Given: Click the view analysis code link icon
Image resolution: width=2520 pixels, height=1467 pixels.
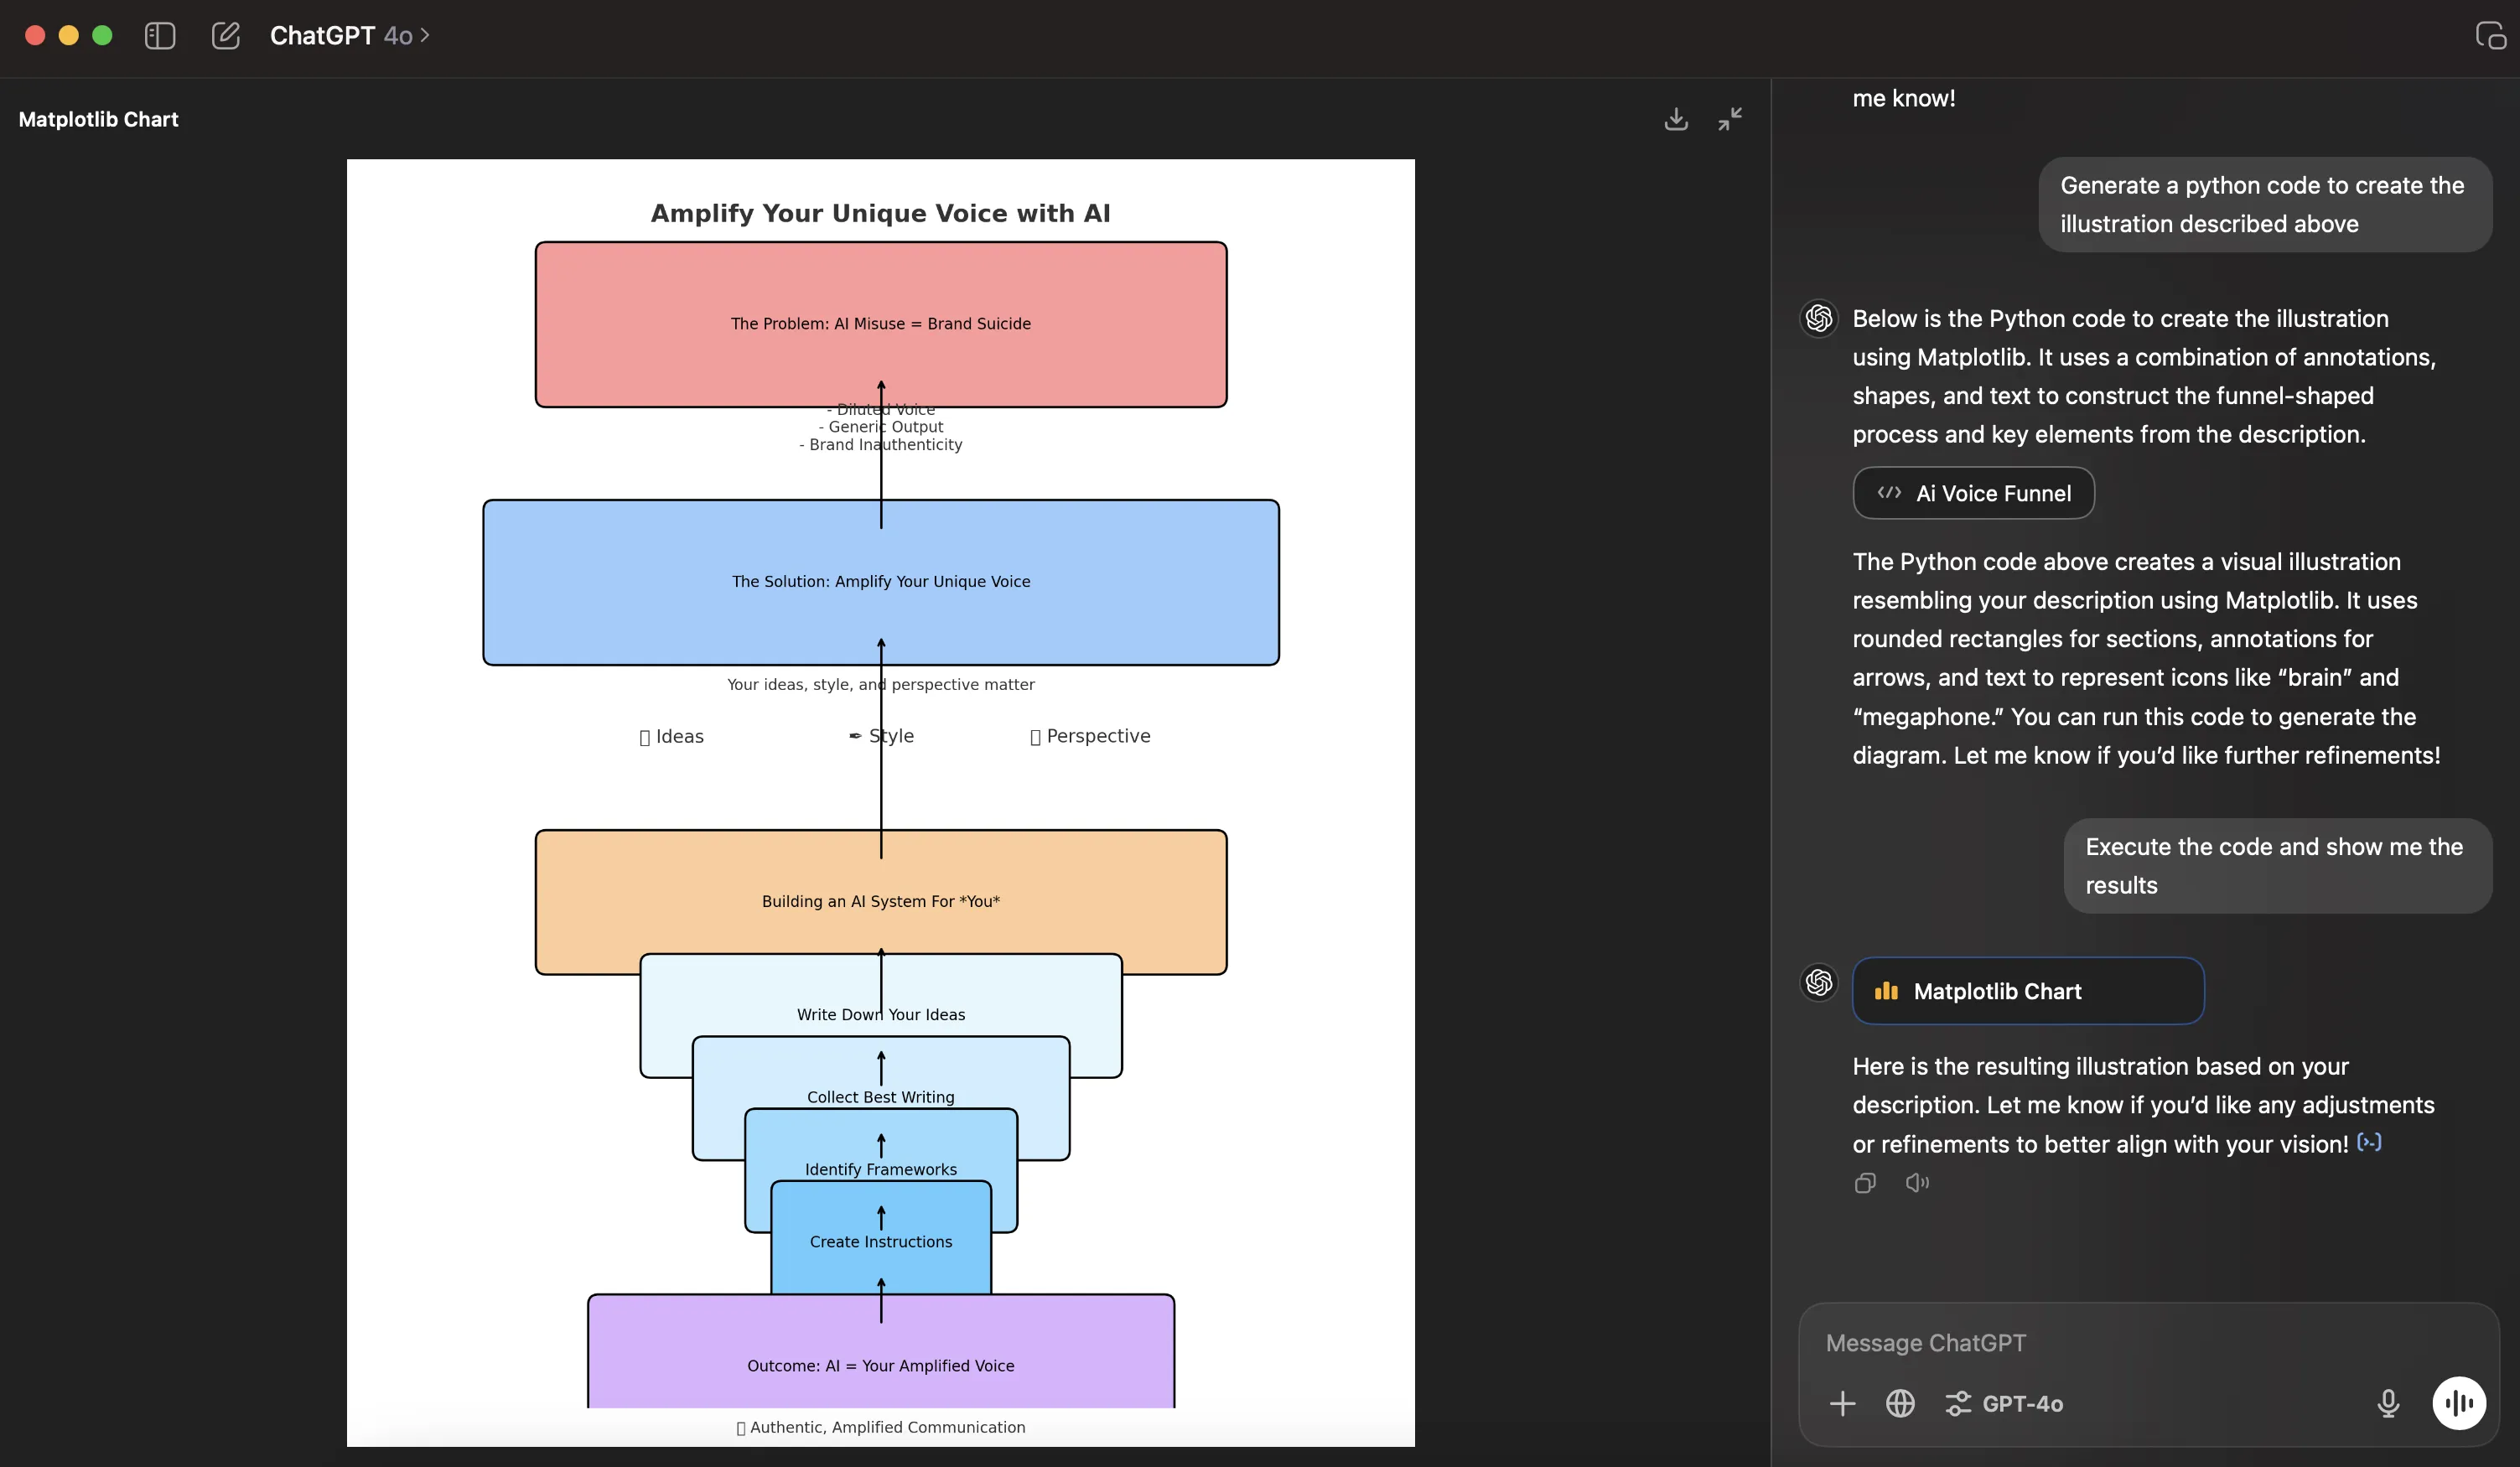Looking at the screenshot, I should [2369, 1142].
